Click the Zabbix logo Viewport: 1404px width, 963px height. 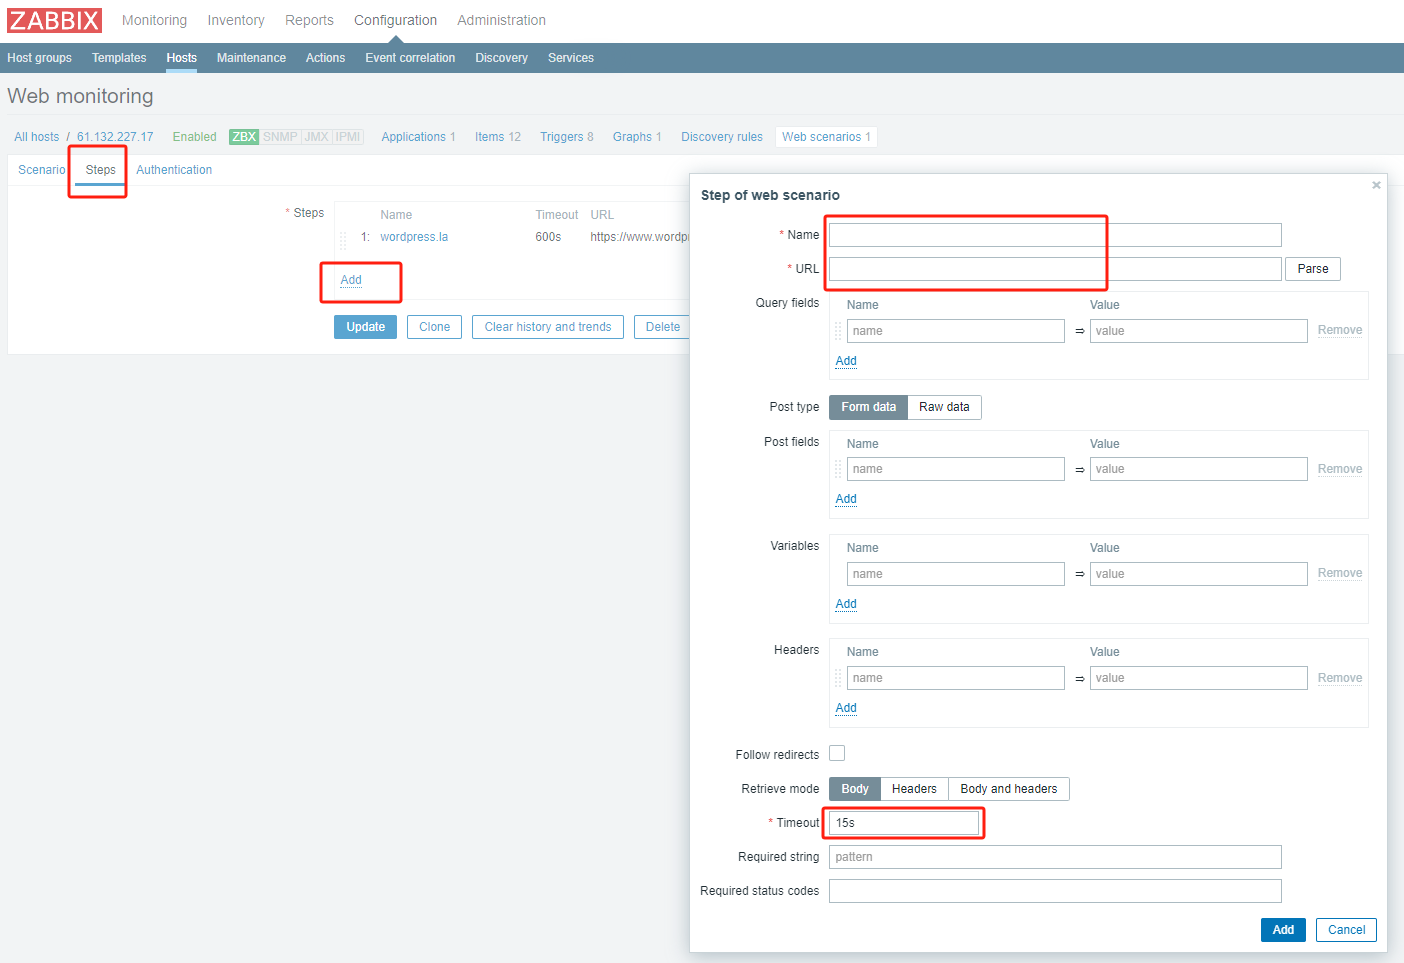point(55,20)
